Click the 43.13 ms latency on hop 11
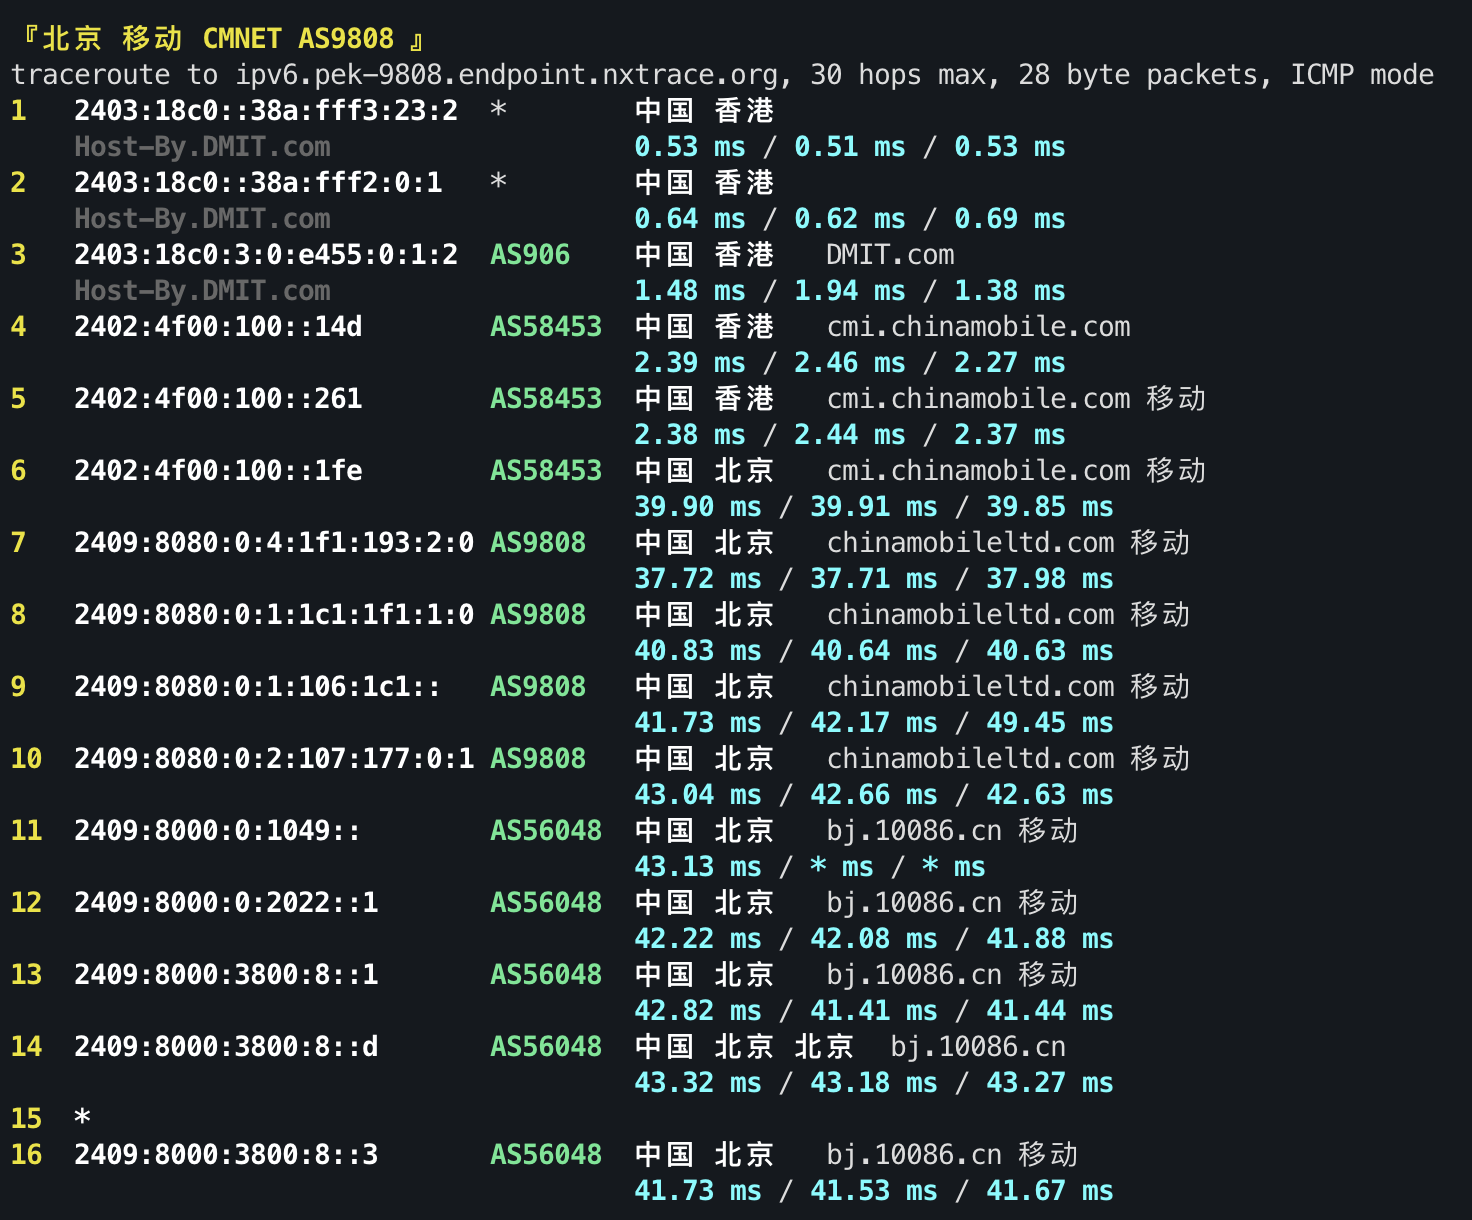The height and width of the screenshot is (1220, 1472). [x=698, y=866]
